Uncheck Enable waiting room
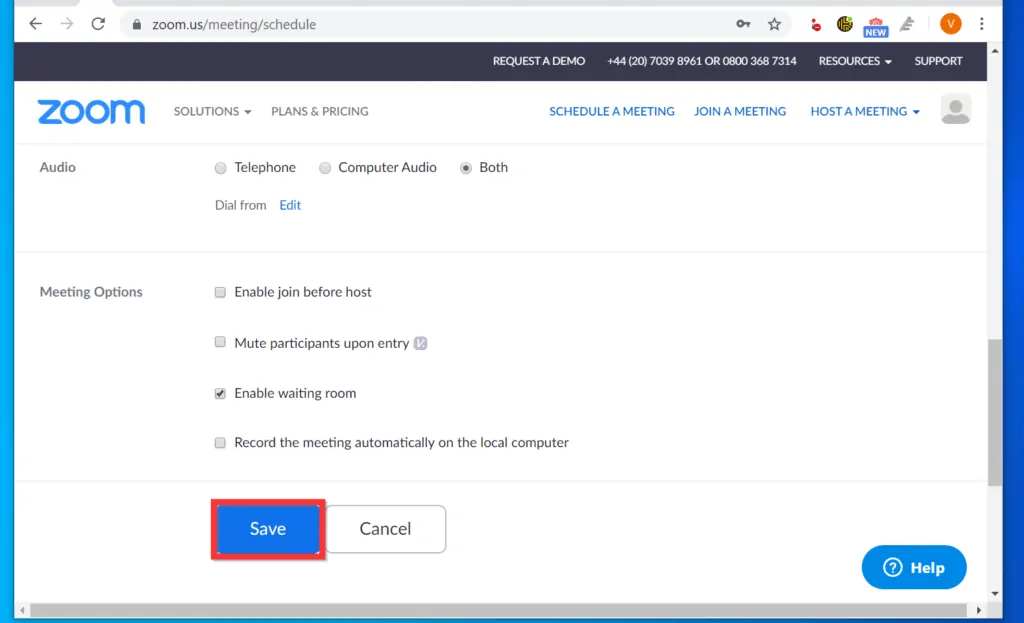This screenshot has width=1024, height=623. click(220, 393)
